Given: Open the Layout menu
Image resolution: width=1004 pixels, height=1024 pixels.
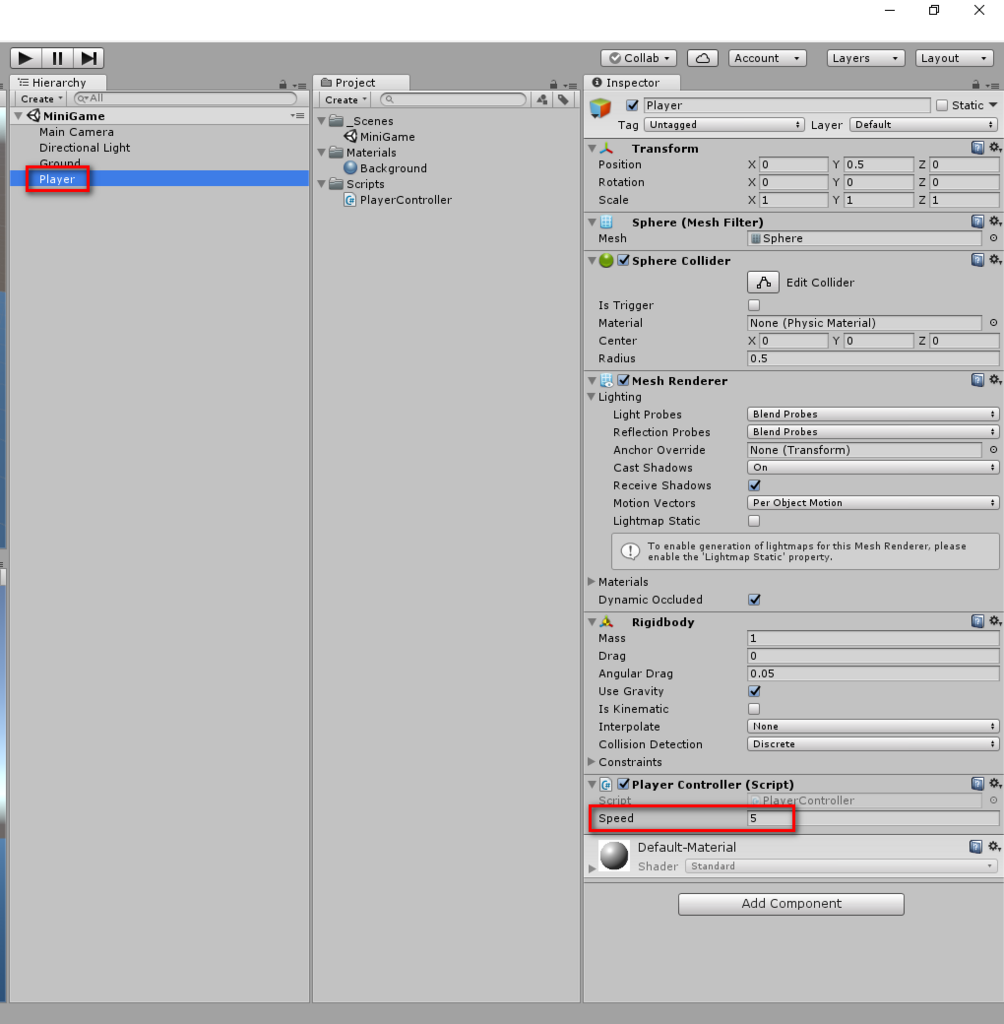Looking at the screenshot, I should [x=954, y=58].
